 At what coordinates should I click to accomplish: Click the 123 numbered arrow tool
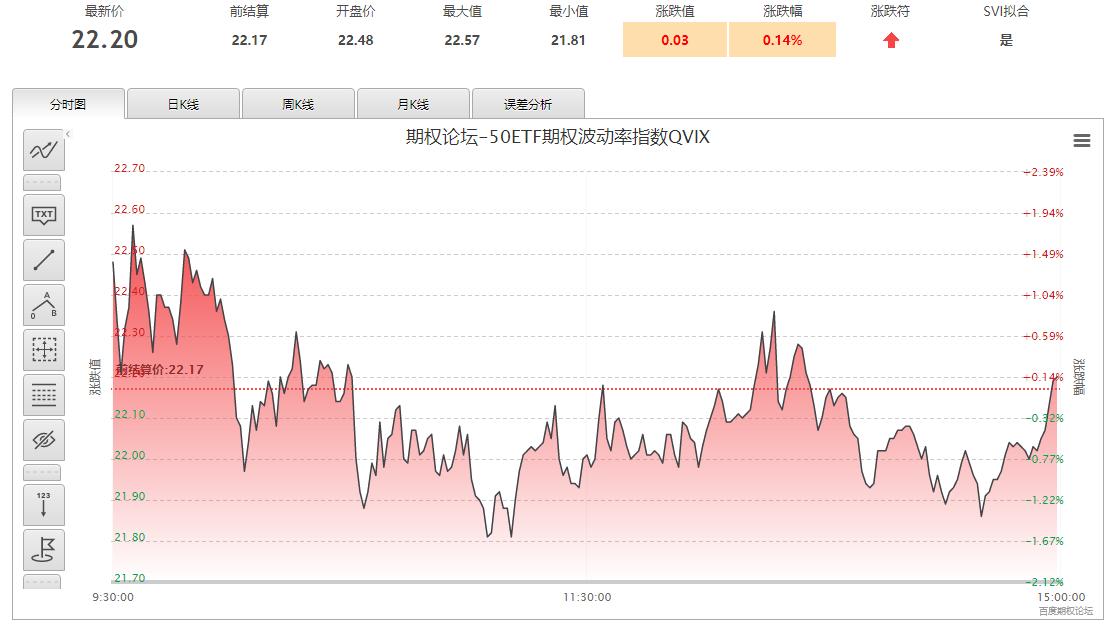pos(44,505)
